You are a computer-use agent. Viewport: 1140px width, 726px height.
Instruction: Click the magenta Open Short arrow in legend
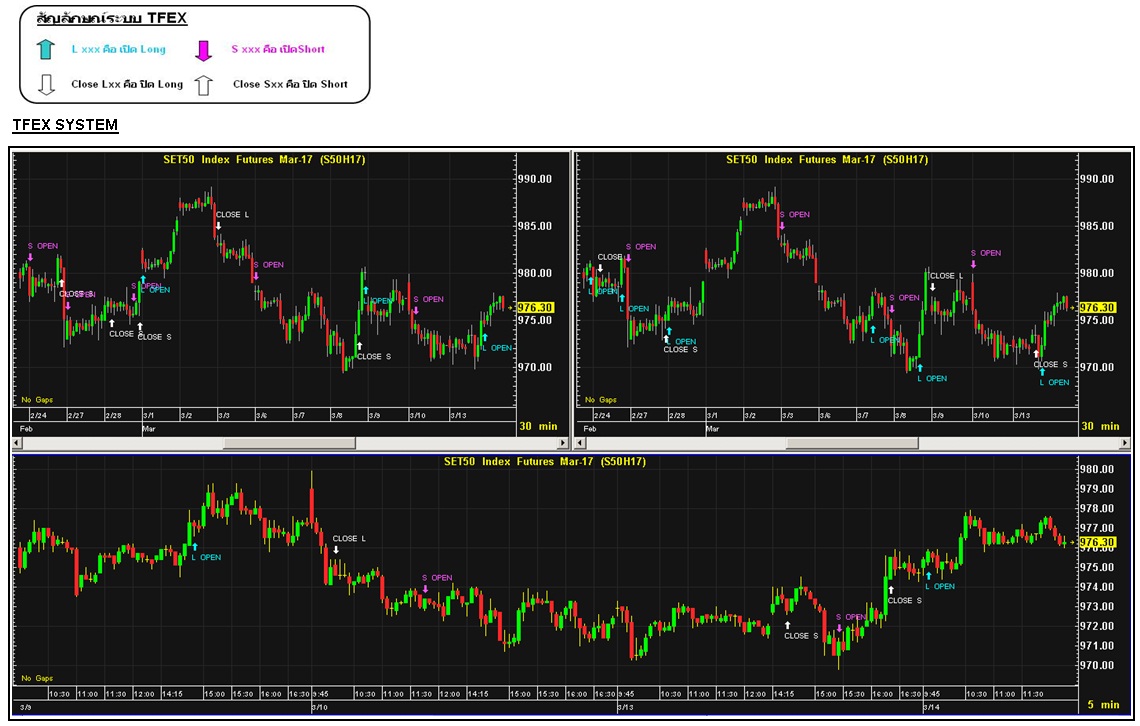tap(204, 51)
